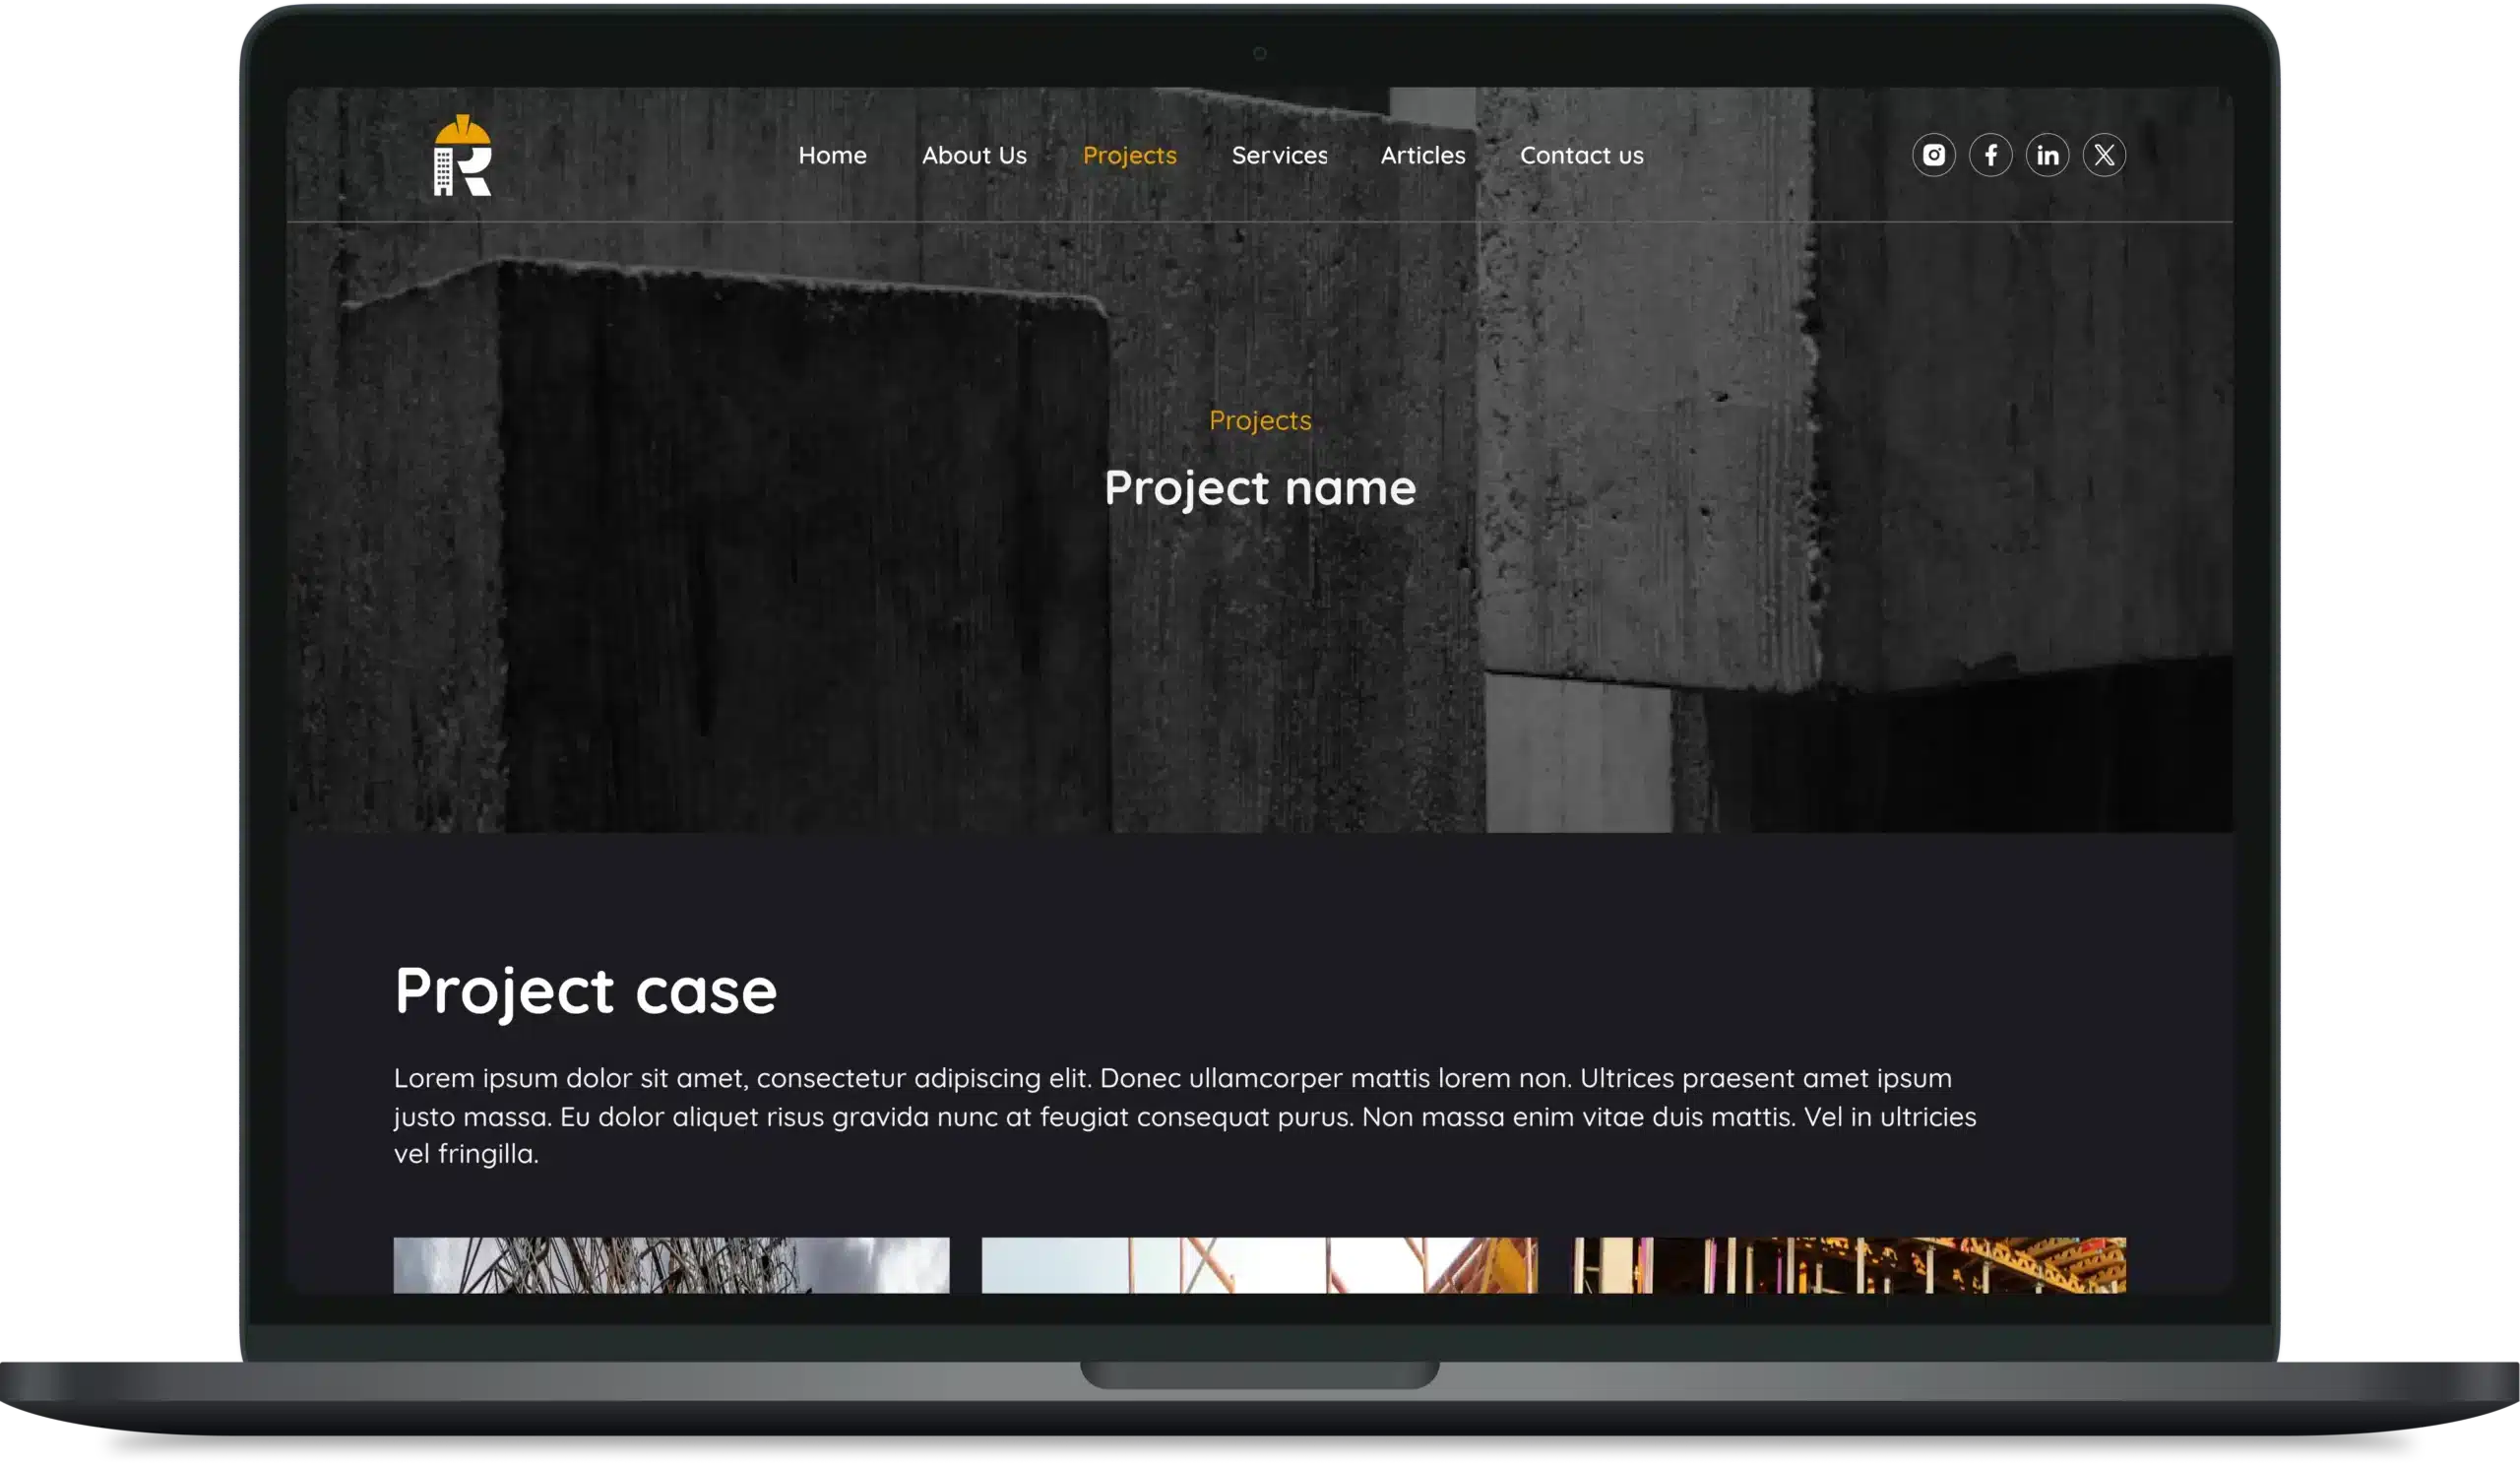Select Projects in the navbar
The width and height of the screenshot is (2520, 1464).
[1129, 155]
